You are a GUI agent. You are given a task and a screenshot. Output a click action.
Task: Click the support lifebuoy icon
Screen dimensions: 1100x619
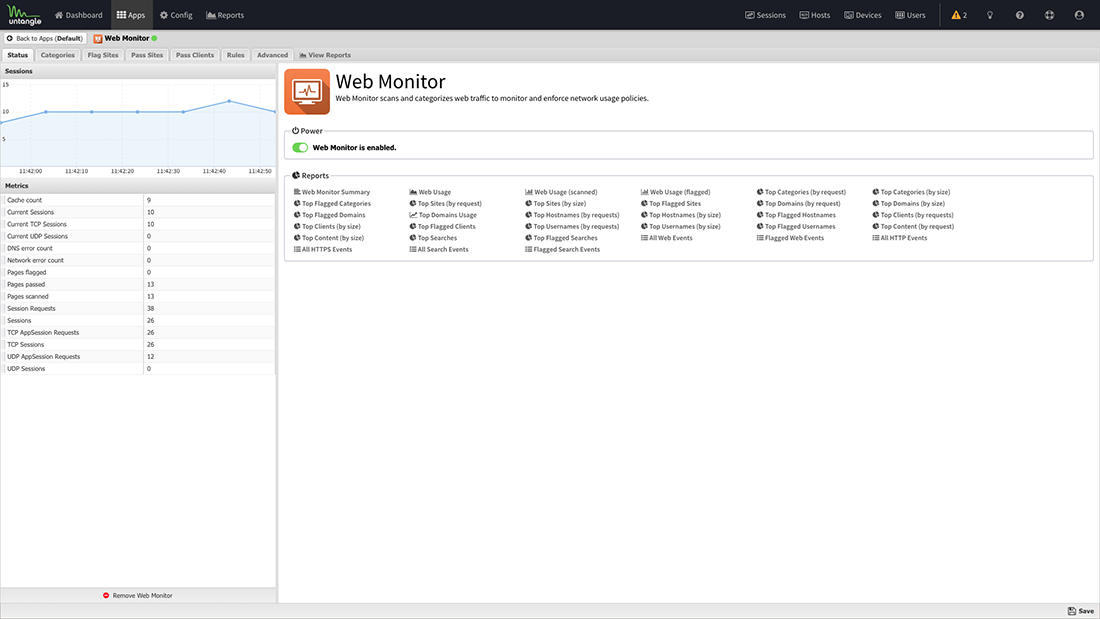point(1049,15)
